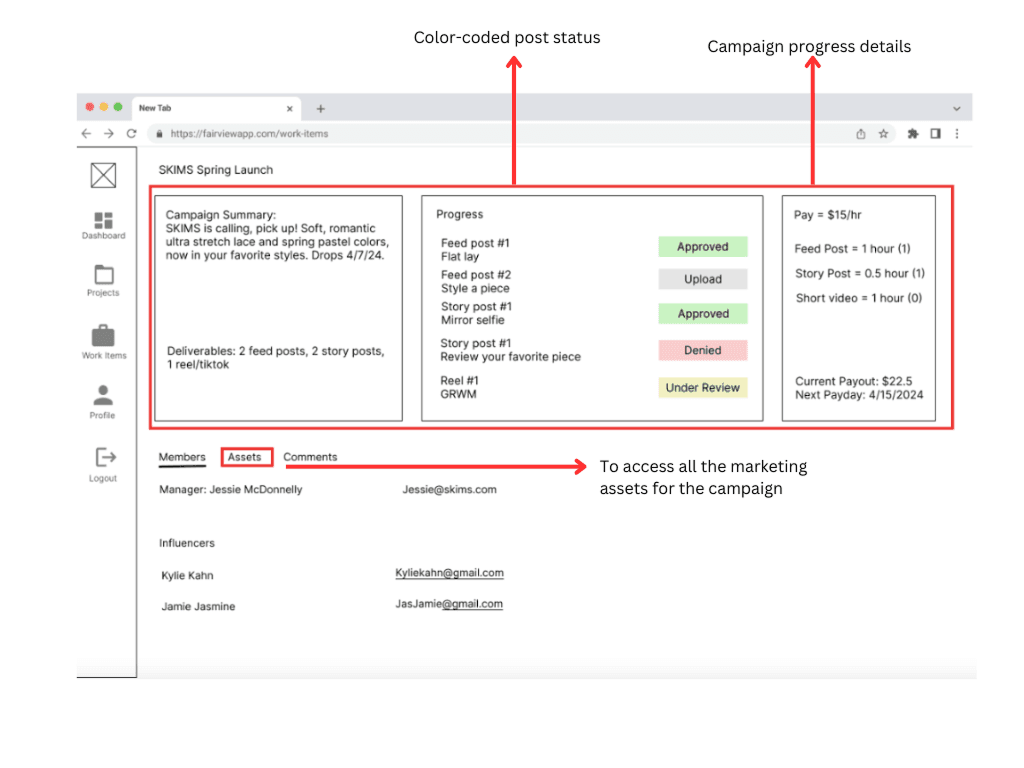Click the SKIMS Spring Launch title
Image resolution: width=1024 pixels, height=768 pixels.
(x=216, y=170)
